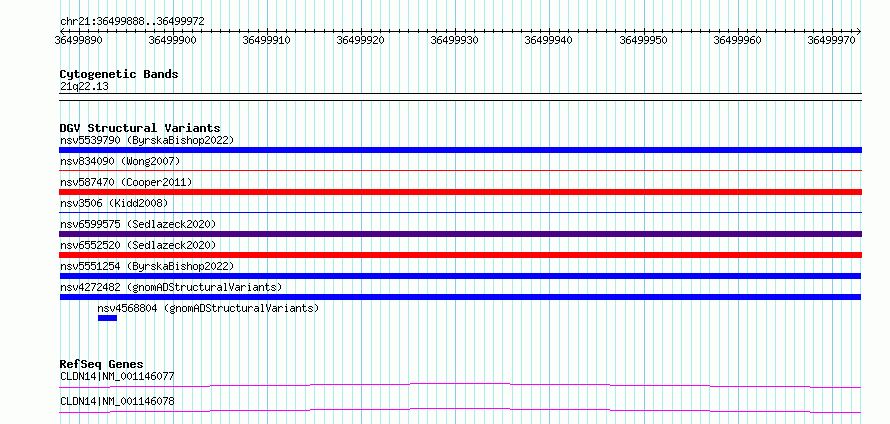This screenshot has height=424, width=890.
Task: Click the chr21:36499888..36499972 region label
Action: (x=132, y=21)
